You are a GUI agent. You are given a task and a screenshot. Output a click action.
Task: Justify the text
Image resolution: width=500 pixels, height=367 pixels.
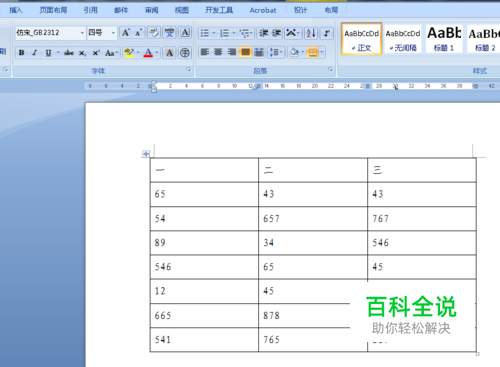pyautogui.click(x=245, y=52)
